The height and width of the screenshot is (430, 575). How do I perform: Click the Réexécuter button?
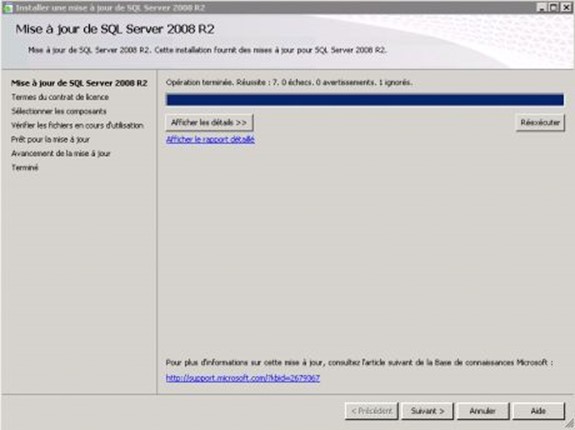click(540, 122)
